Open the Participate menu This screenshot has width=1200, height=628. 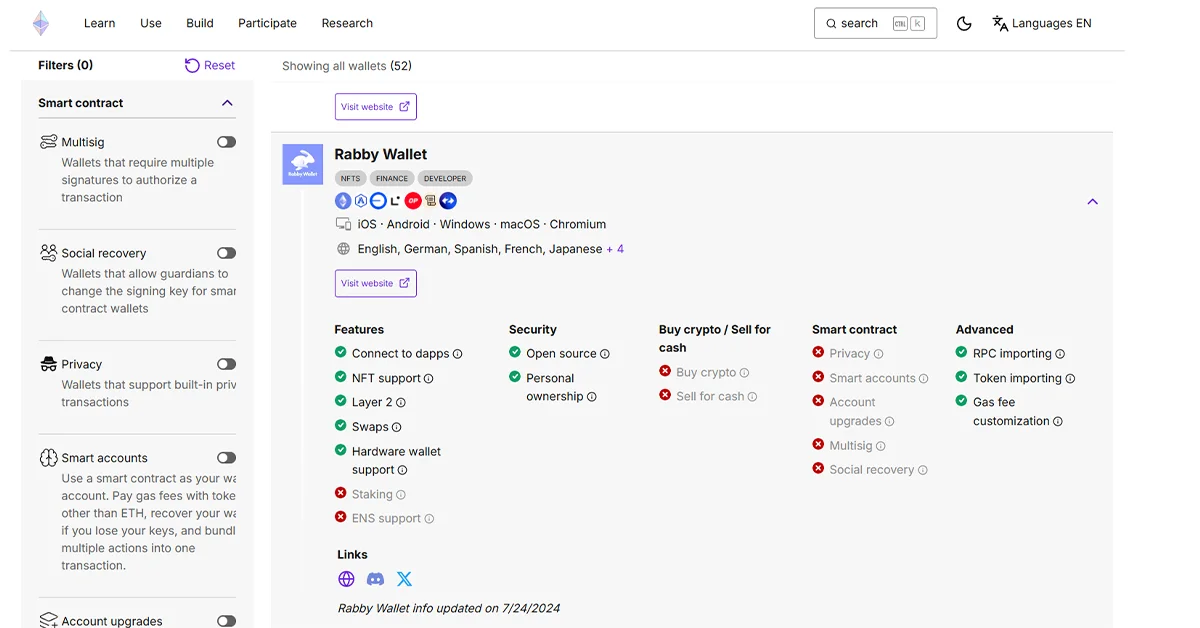tap(267, 23)
